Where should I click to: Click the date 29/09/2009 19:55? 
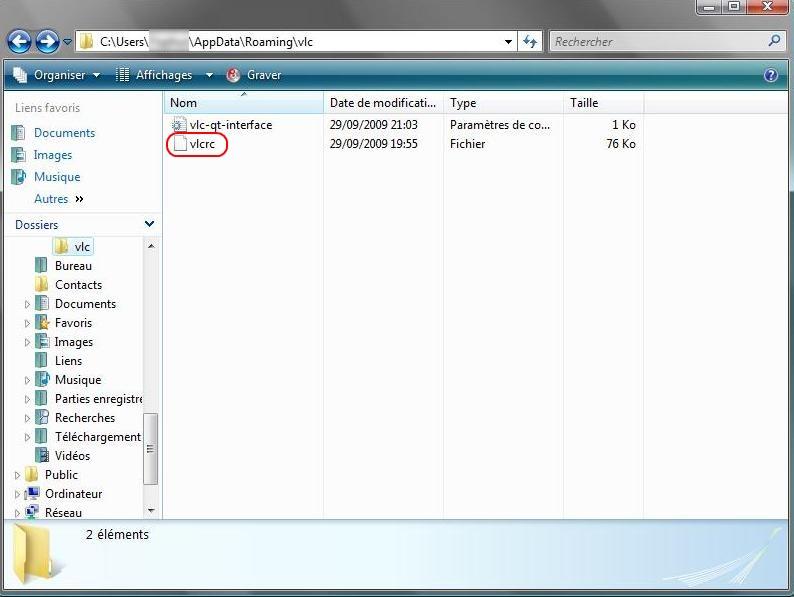tap(374, 144)
